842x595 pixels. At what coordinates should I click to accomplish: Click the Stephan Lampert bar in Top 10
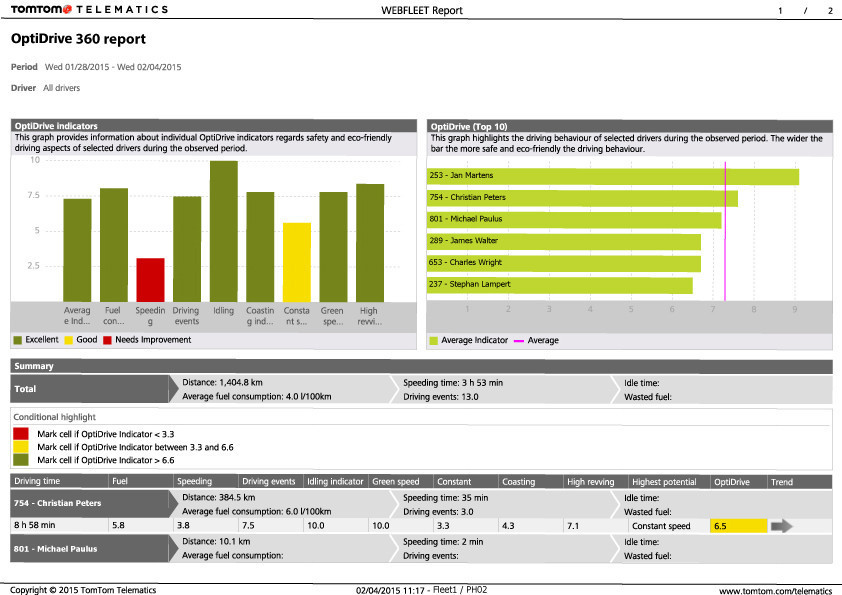coord(559,285)
